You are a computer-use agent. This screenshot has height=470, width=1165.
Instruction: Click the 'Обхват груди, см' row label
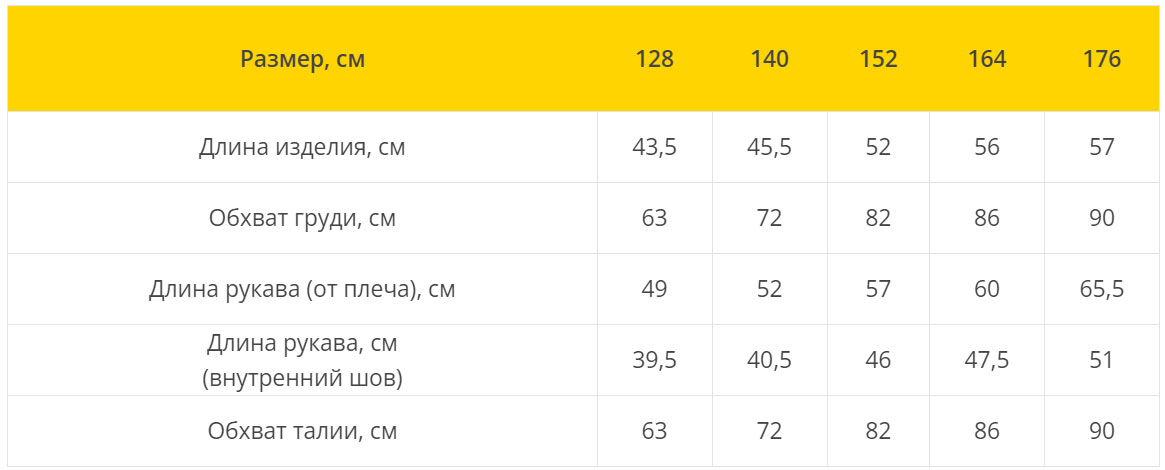click(x=302, y=218)
